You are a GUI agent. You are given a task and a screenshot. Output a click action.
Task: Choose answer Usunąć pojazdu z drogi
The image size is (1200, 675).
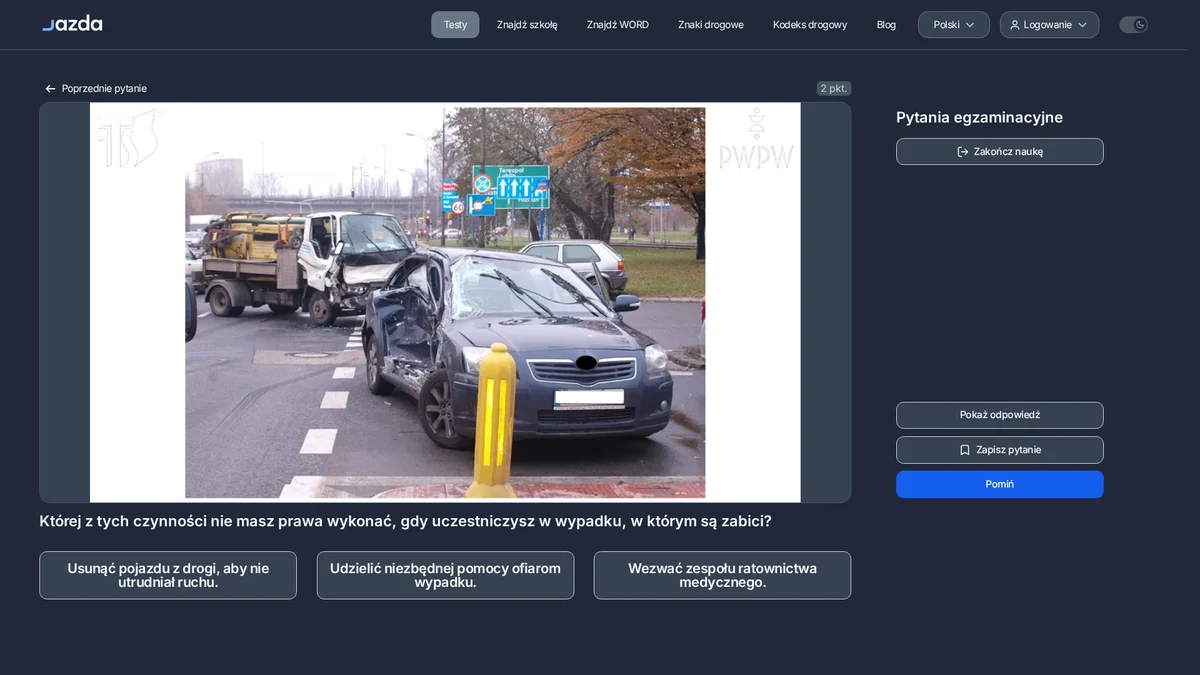(168, 575)
